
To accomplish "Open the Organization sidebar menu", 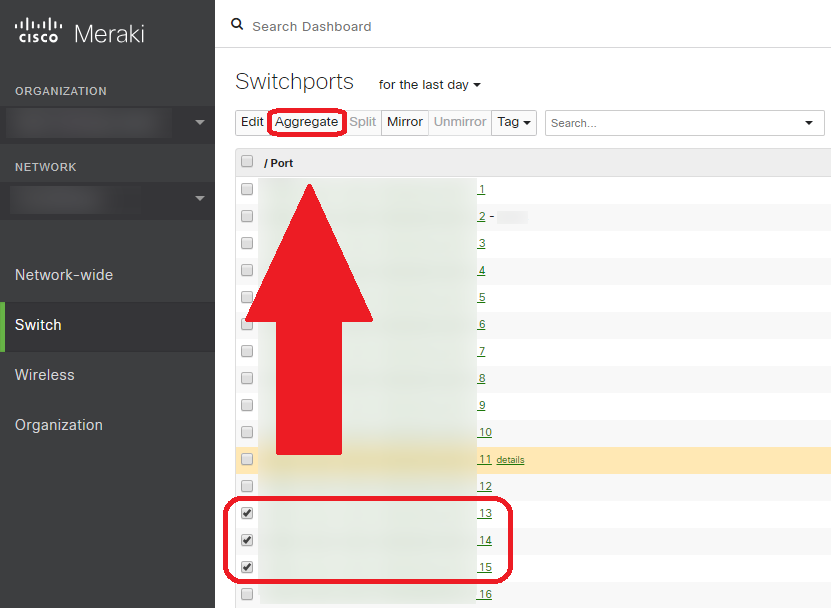I will click(59, 425).
